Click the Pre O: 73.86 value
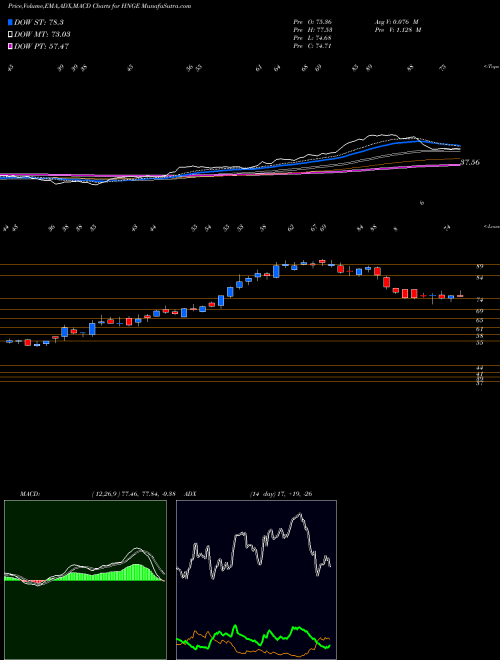500x660 pixels. (x=312, y=21)
